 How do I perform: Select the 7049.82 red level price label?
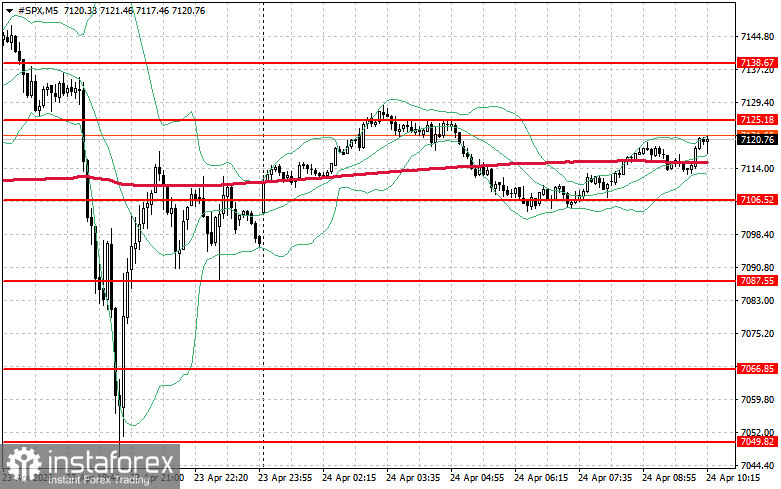coord(757,442)
